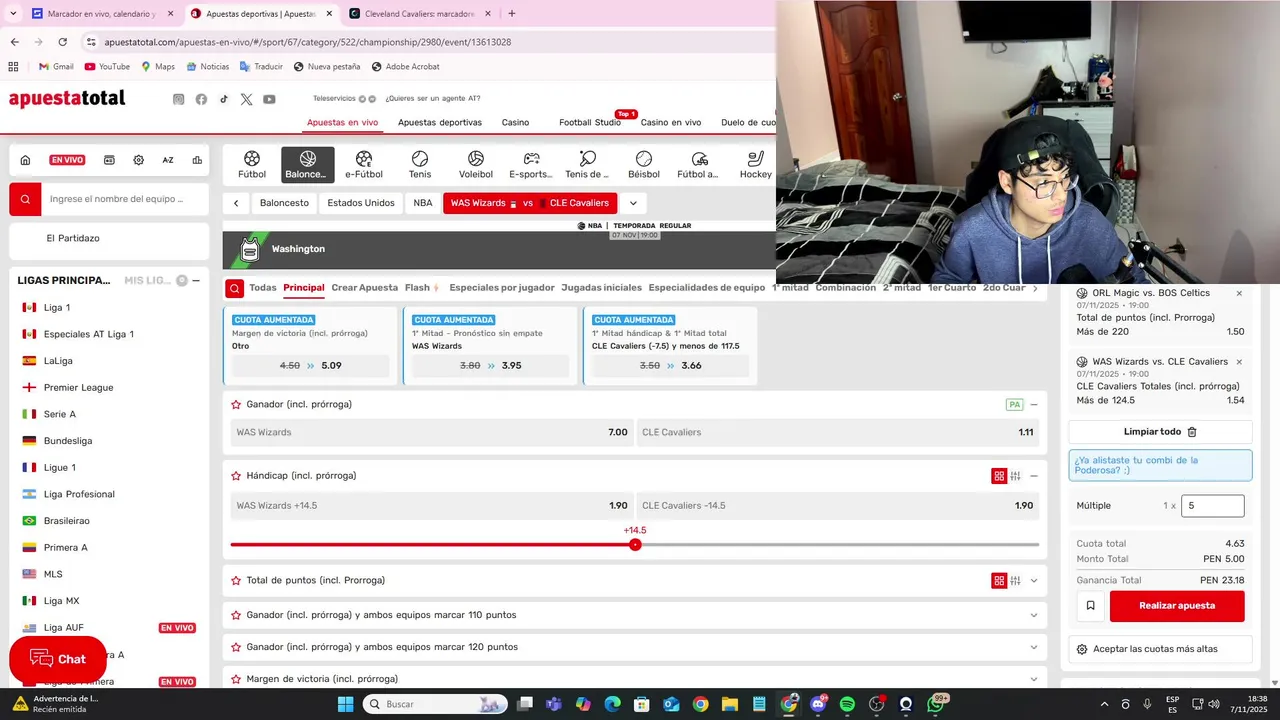Open the Chat support button
The width and height of the screenshot is (1280, 720).
58,659
